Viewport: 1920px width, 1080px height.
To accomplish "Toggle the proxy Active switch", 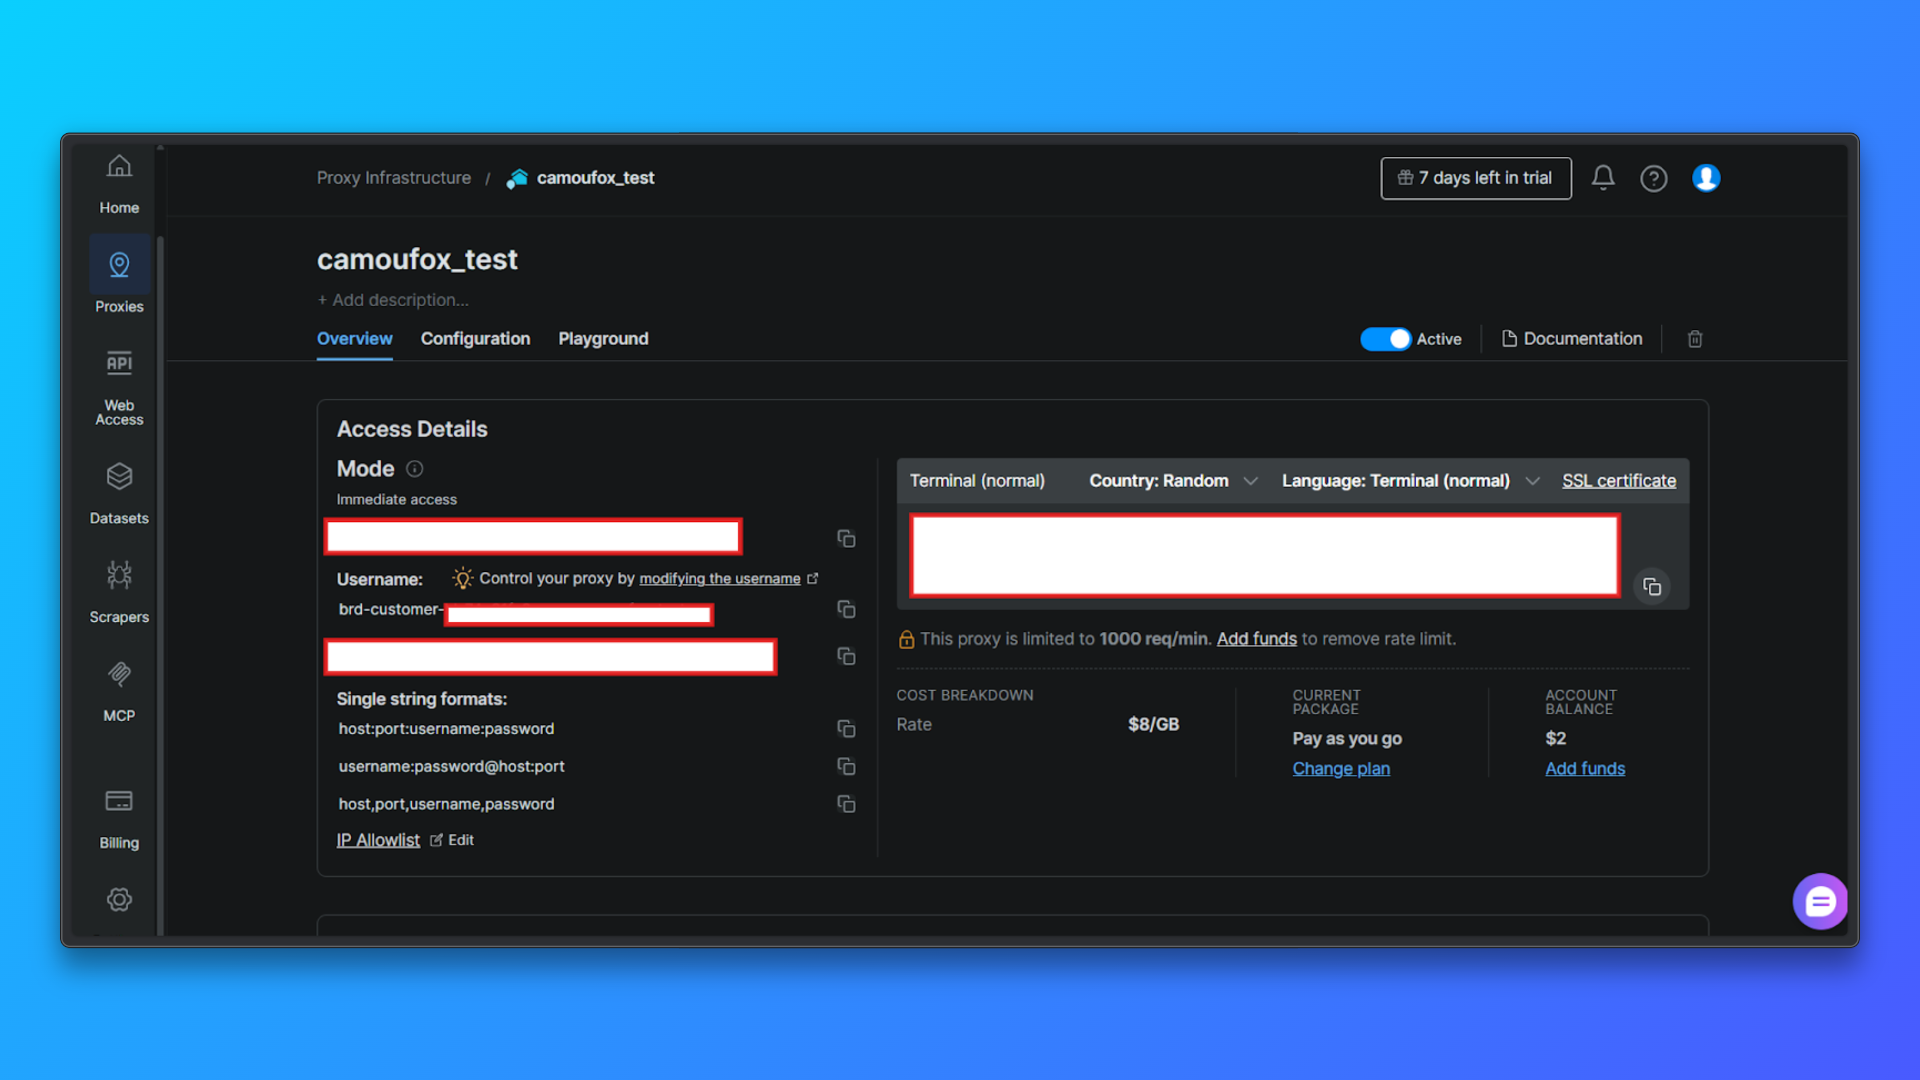I will [x=1385, y=339].
